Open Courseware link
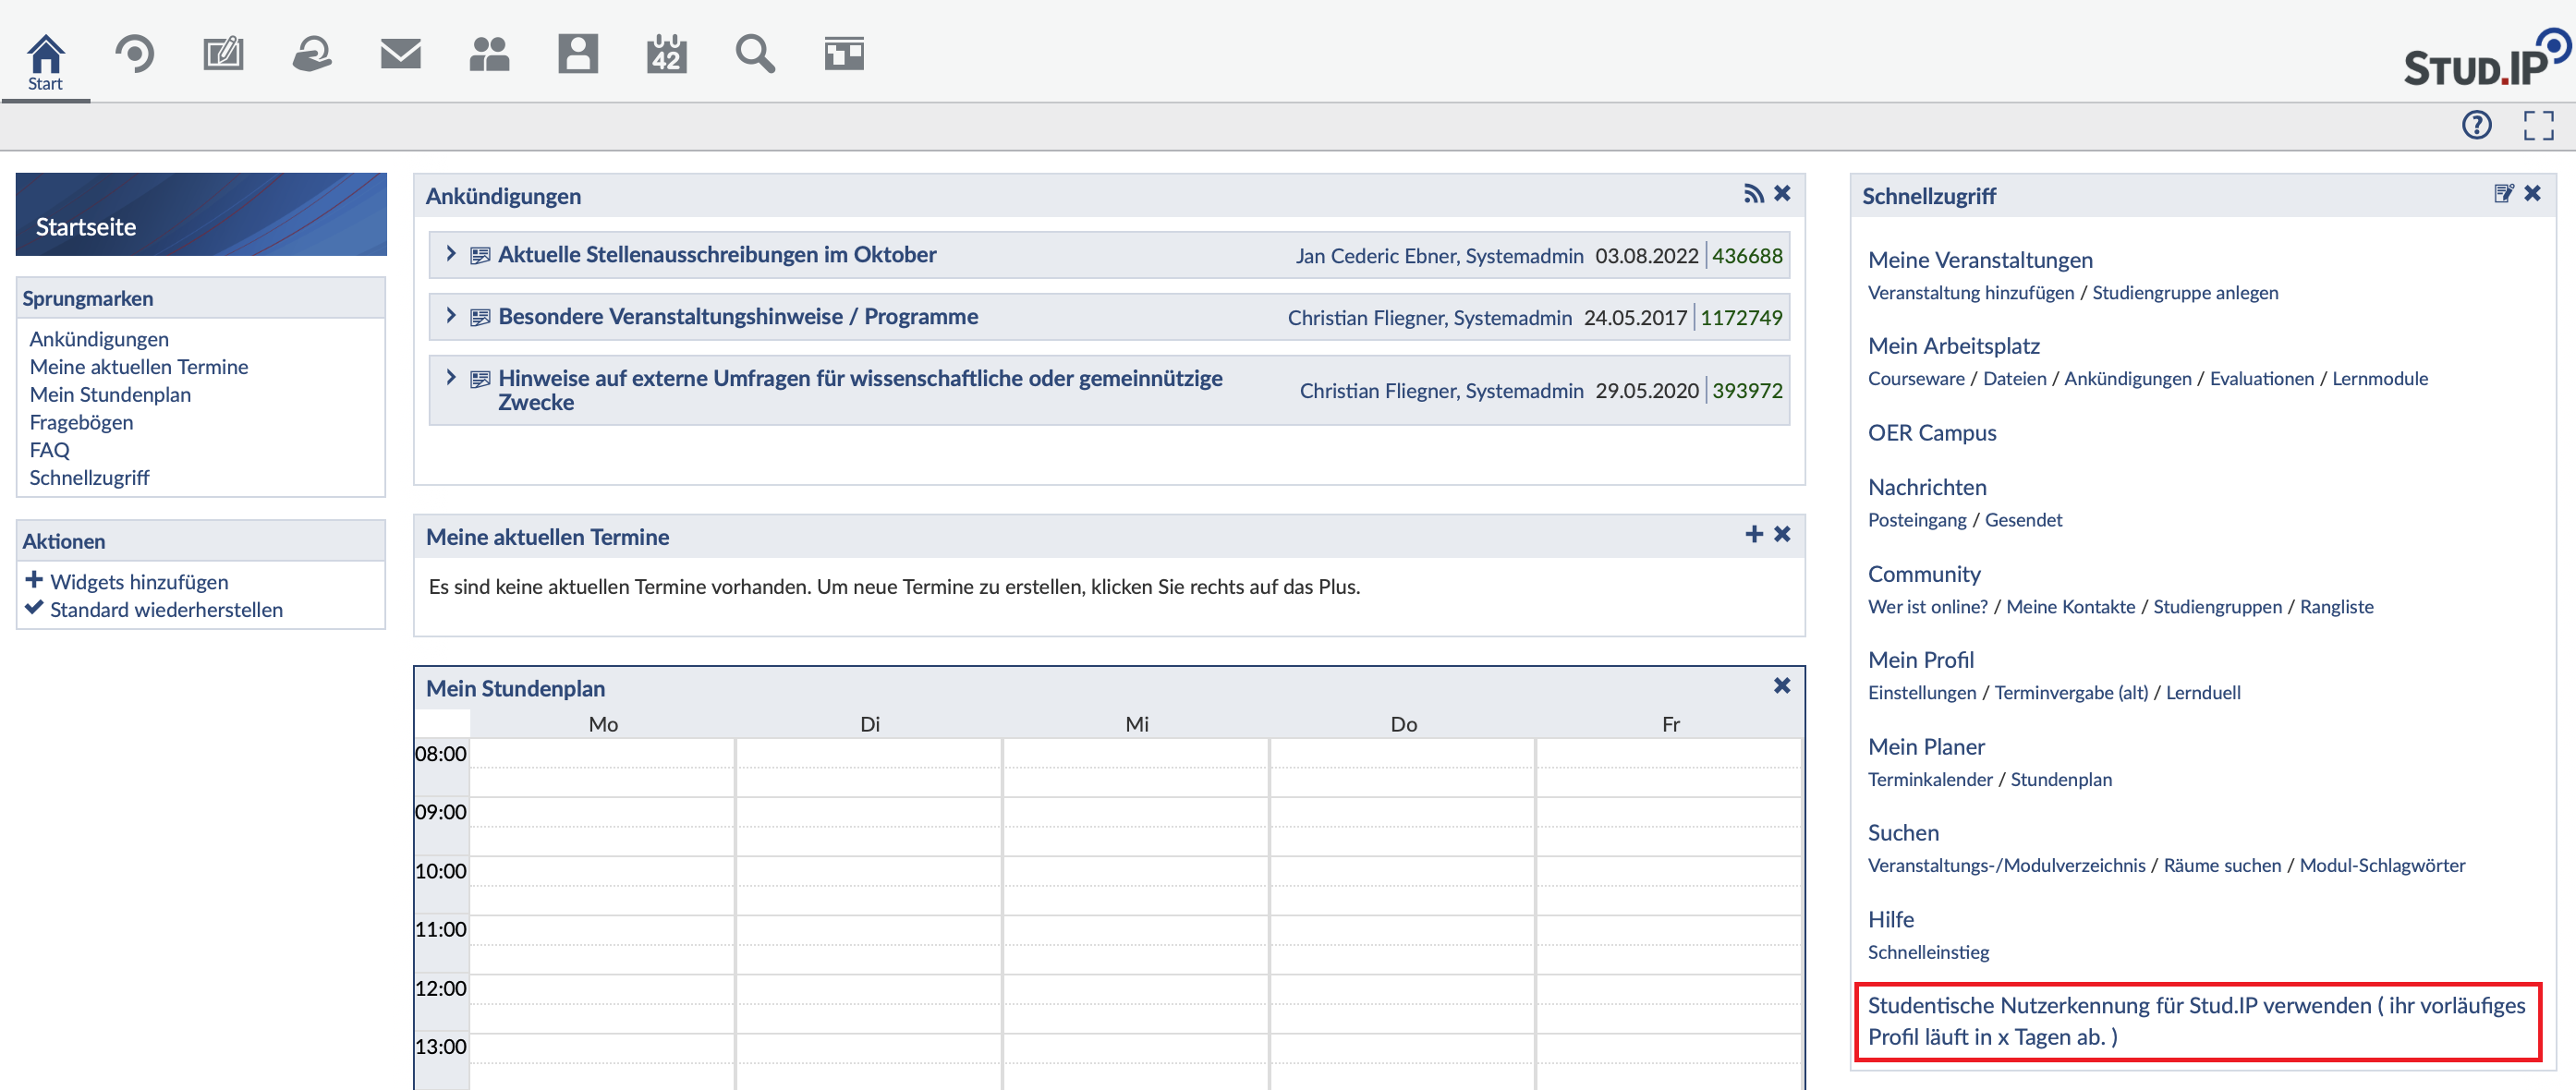 tap(1916, 379)
